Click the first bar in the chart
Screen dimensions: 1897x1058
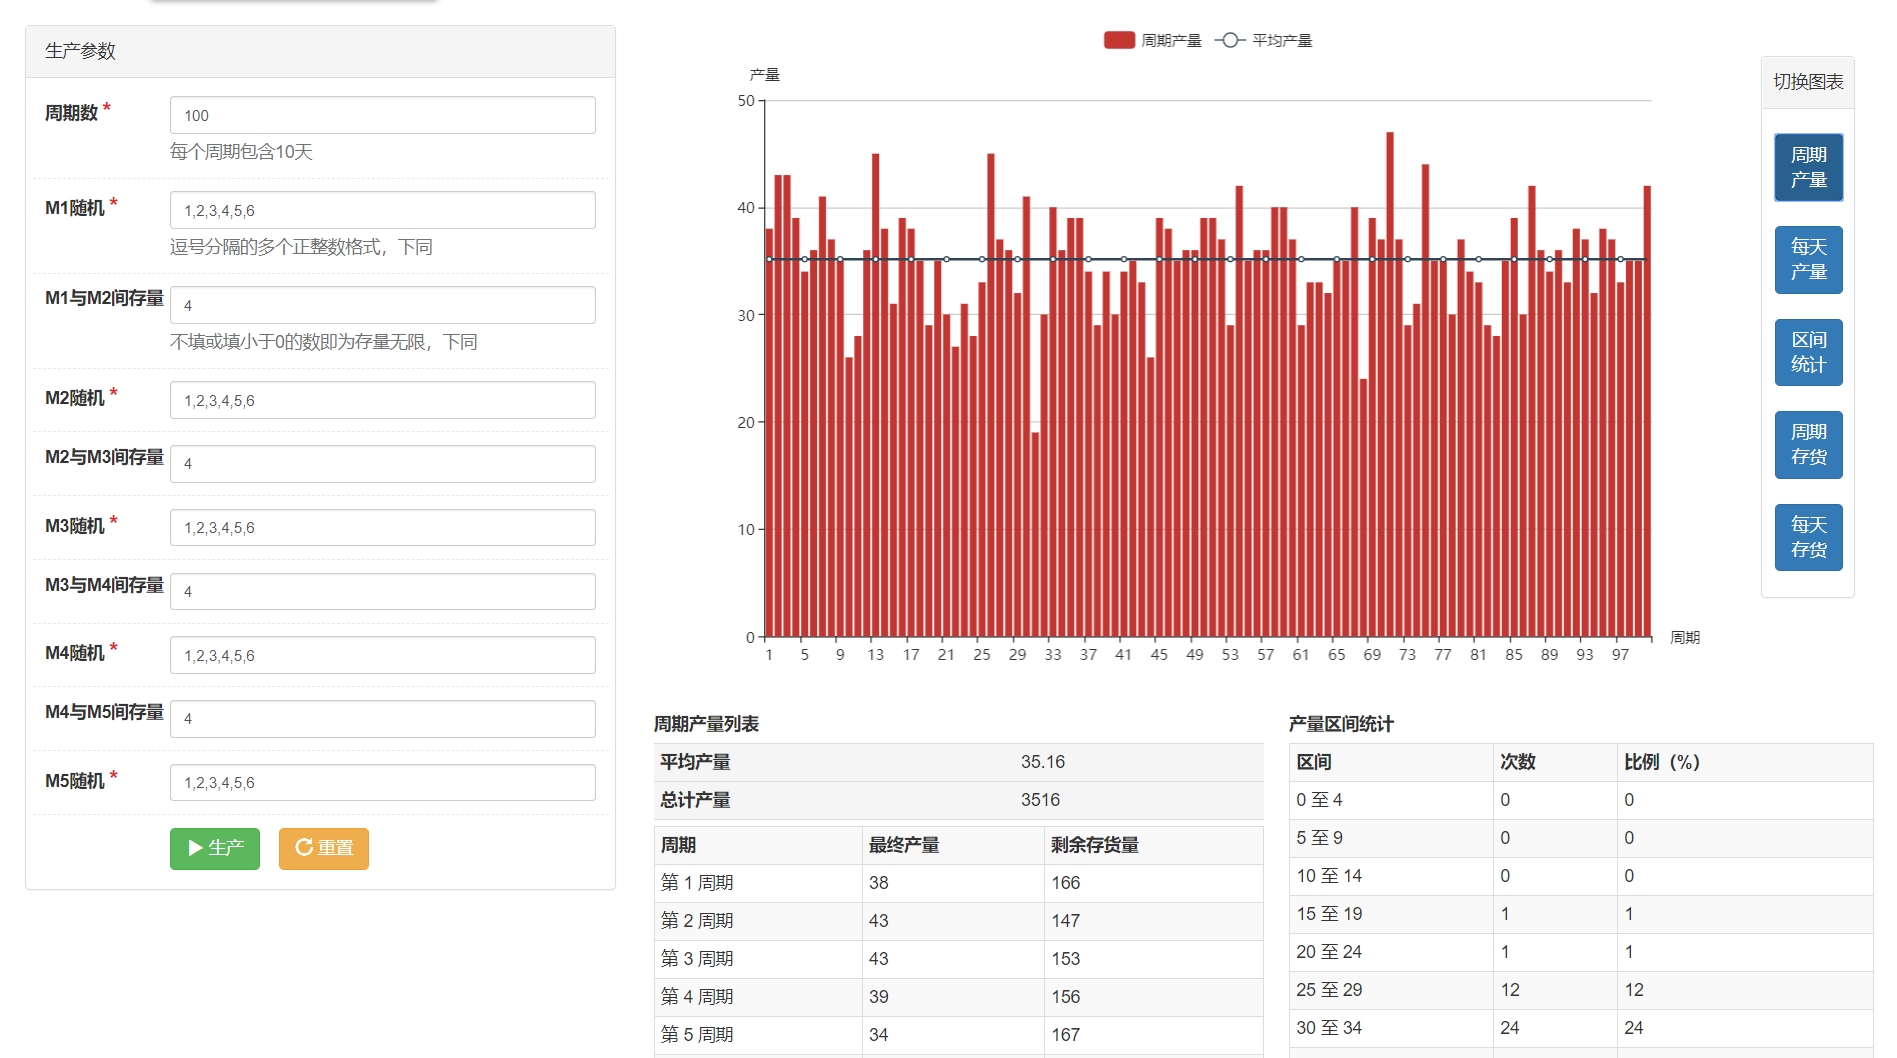pyautogui.click(x=769, y=433)
